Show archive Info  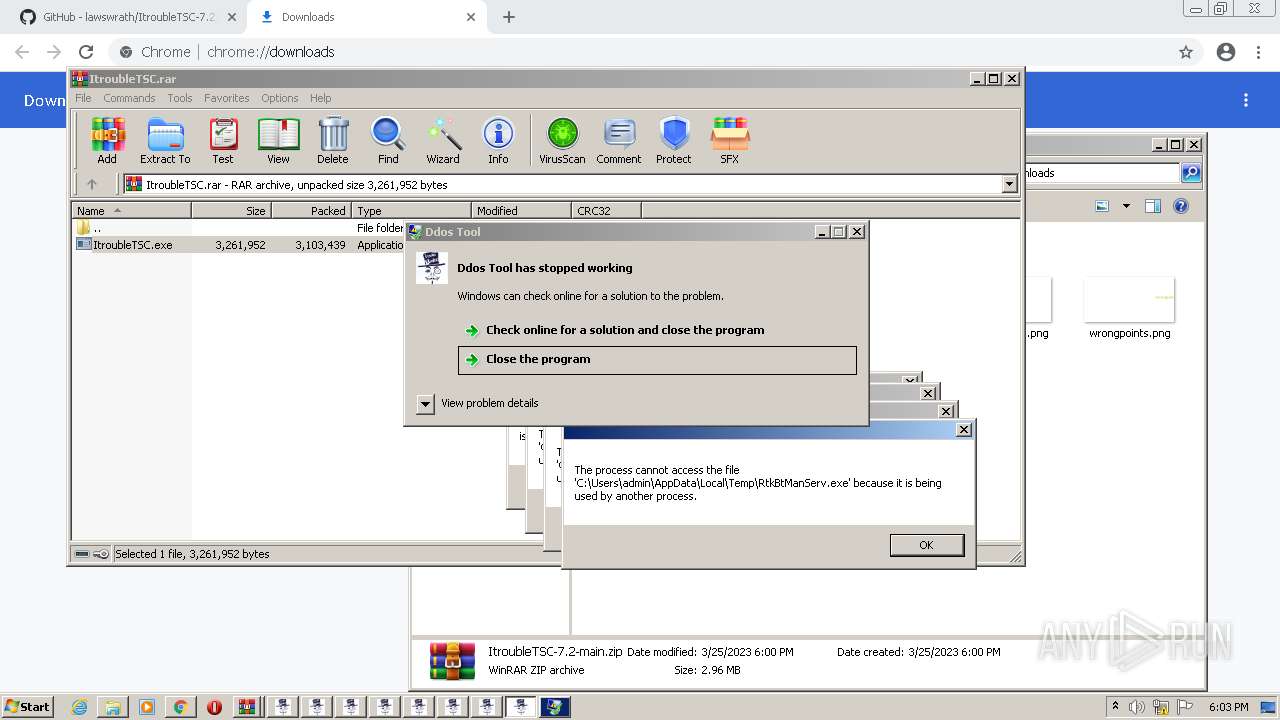[498, 140]
